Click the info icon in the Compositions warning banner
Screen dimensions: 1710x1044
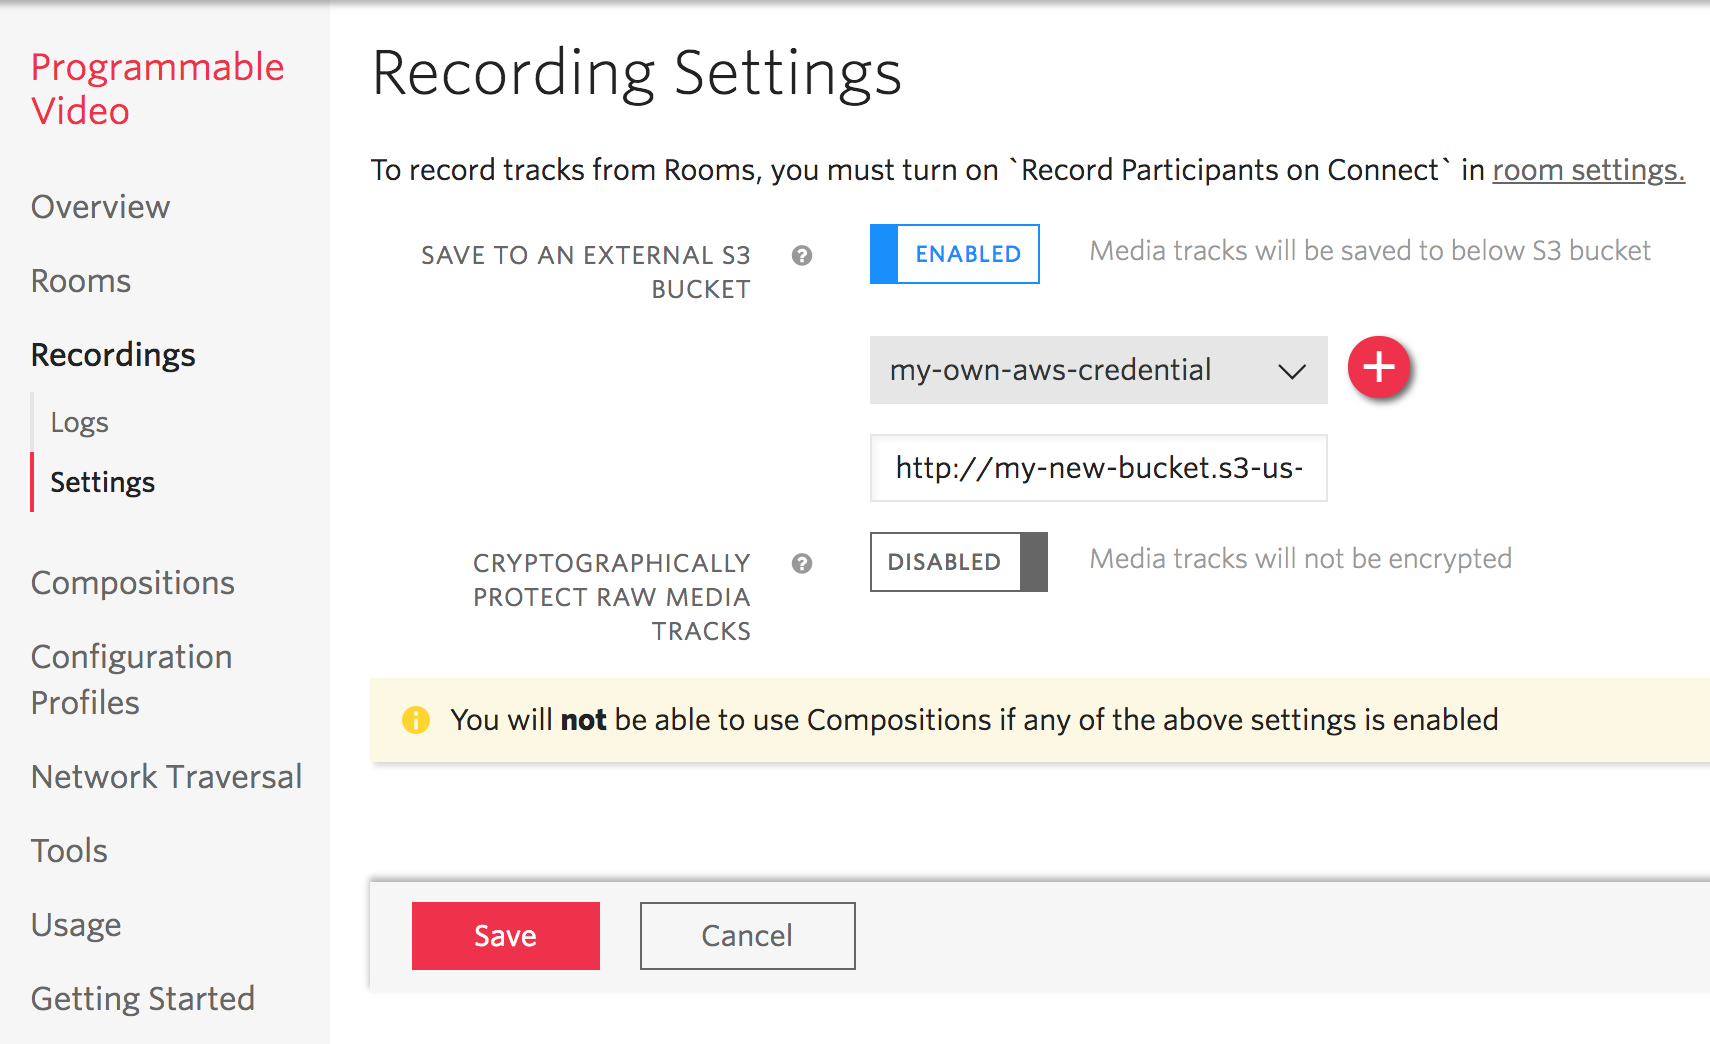[417, 719]
